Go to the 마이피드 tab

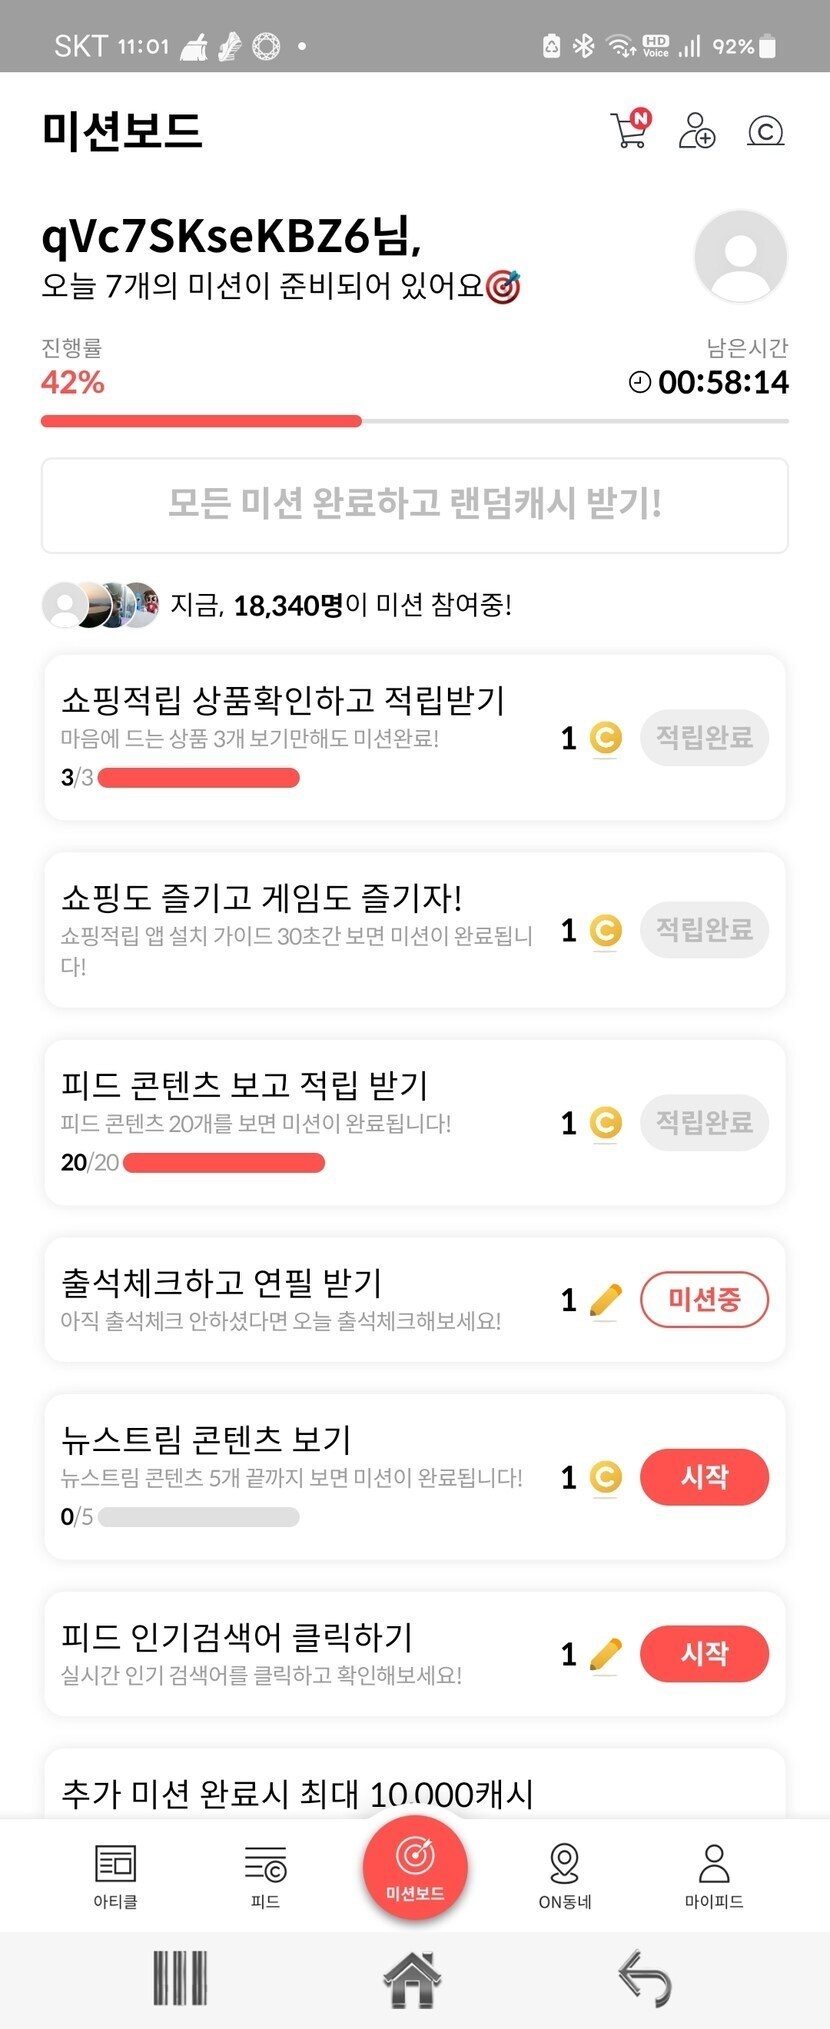714,1875
